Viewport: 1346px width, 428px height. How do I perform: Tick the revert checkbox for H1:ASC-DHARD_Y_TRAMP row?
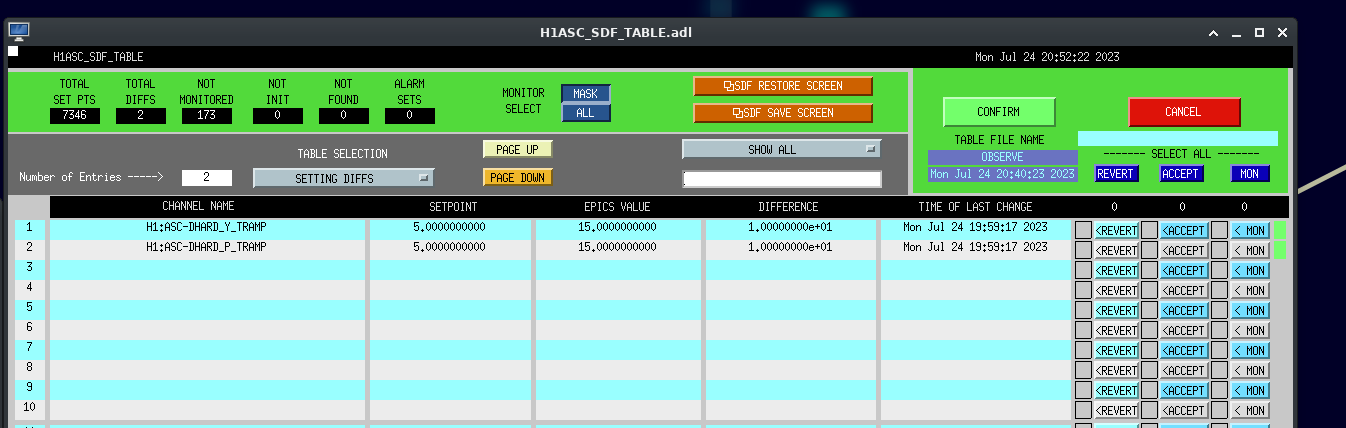(1083, 230)
